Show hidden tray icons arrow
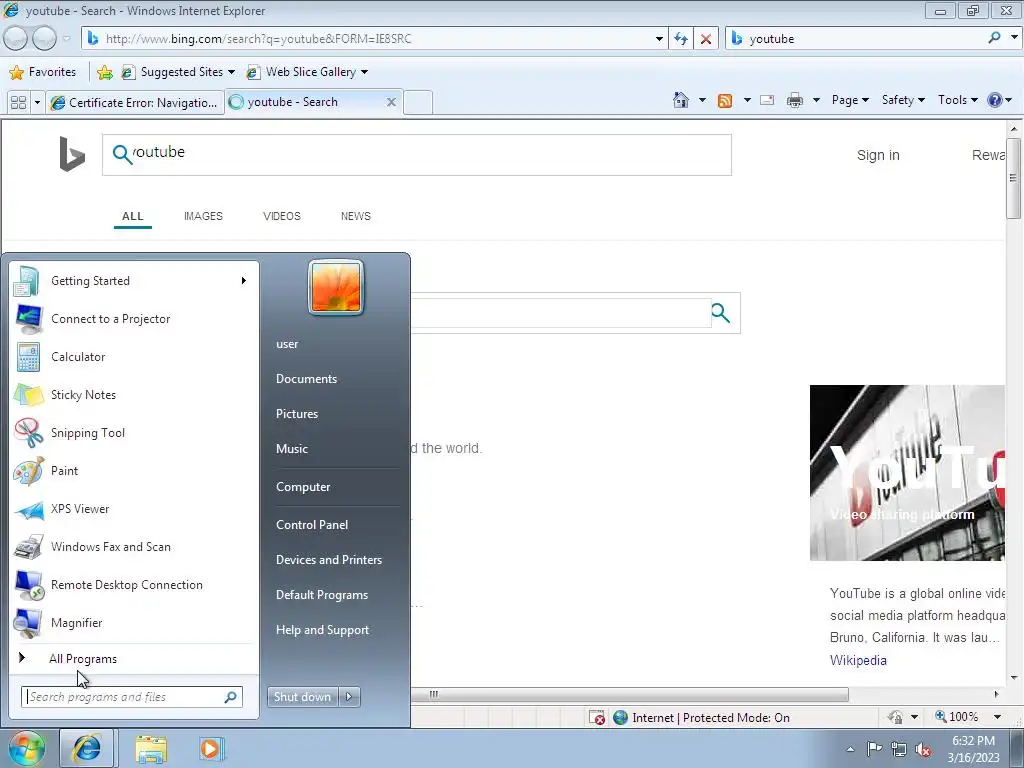The height and width of the screenshot is (768, 1024). (850, 749)
